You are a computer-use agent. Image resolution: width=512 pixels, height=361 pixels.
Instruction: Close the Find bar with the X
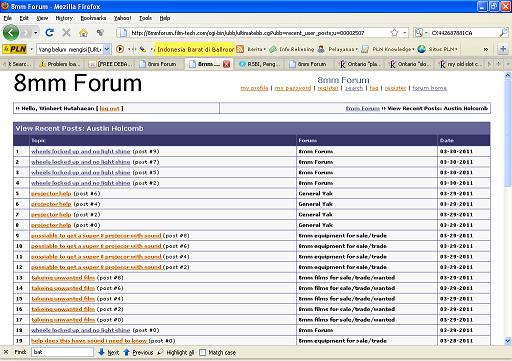point(6,352)
